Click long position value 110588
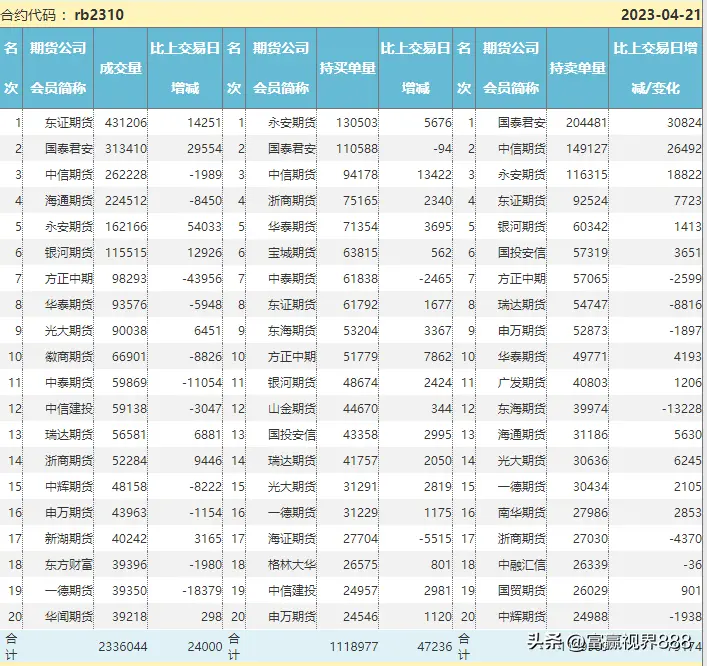 [x=356, y=149]
